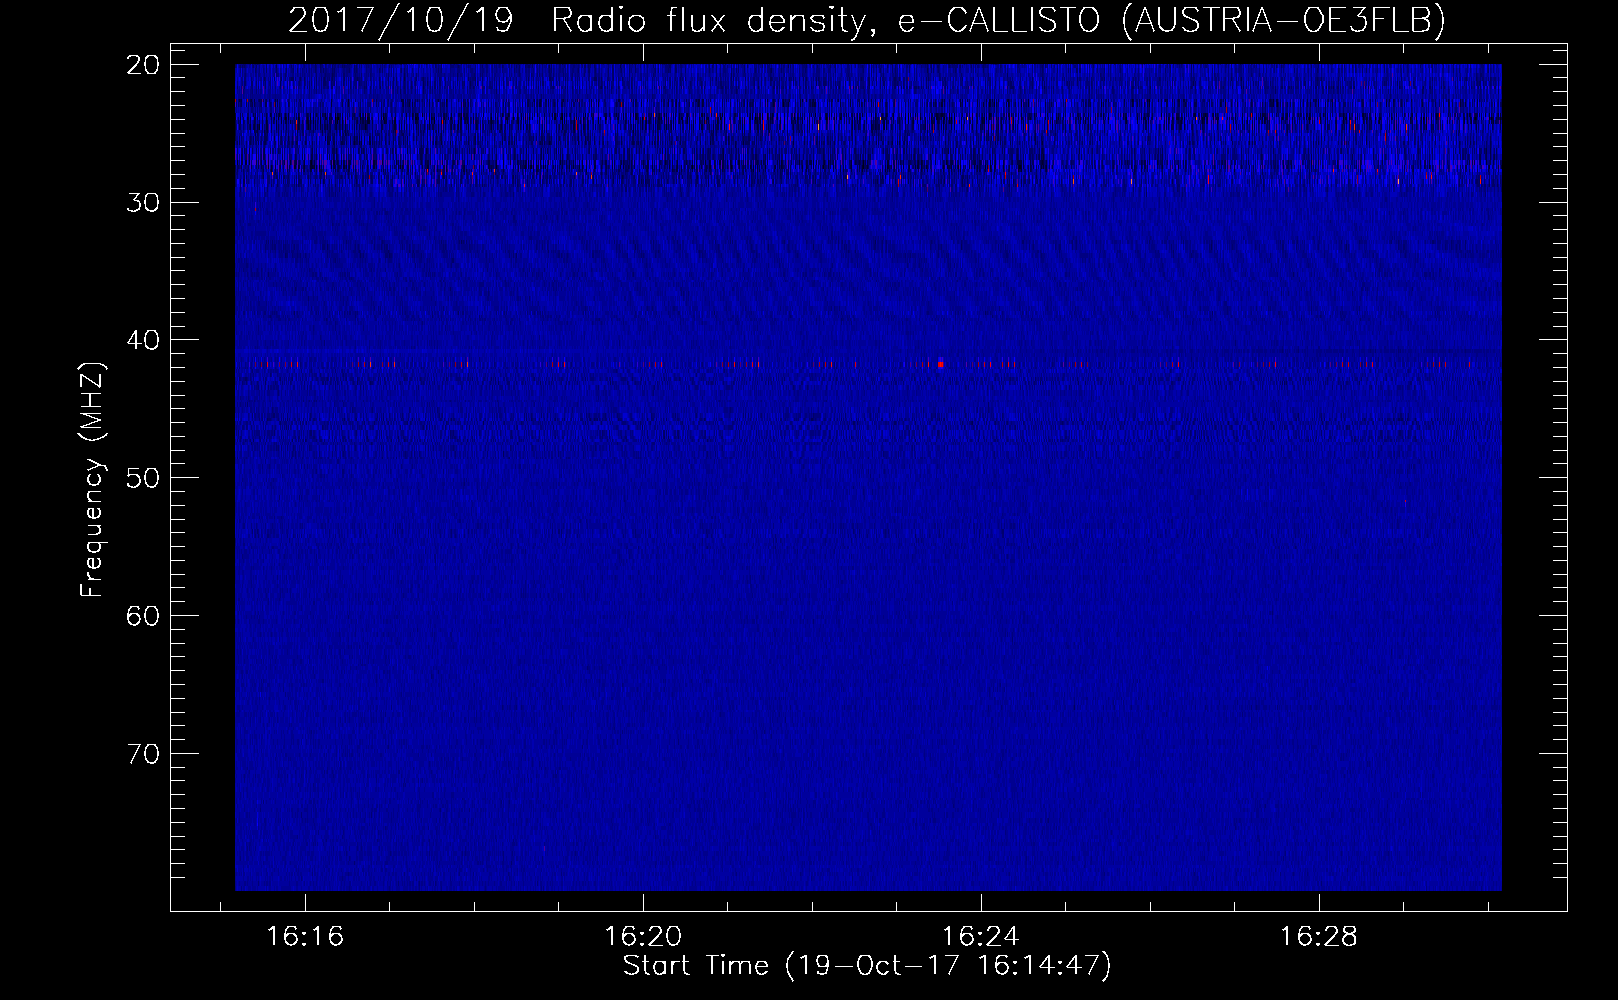
Task: Click the 30 frequency tick label
Action: point(144,203)
